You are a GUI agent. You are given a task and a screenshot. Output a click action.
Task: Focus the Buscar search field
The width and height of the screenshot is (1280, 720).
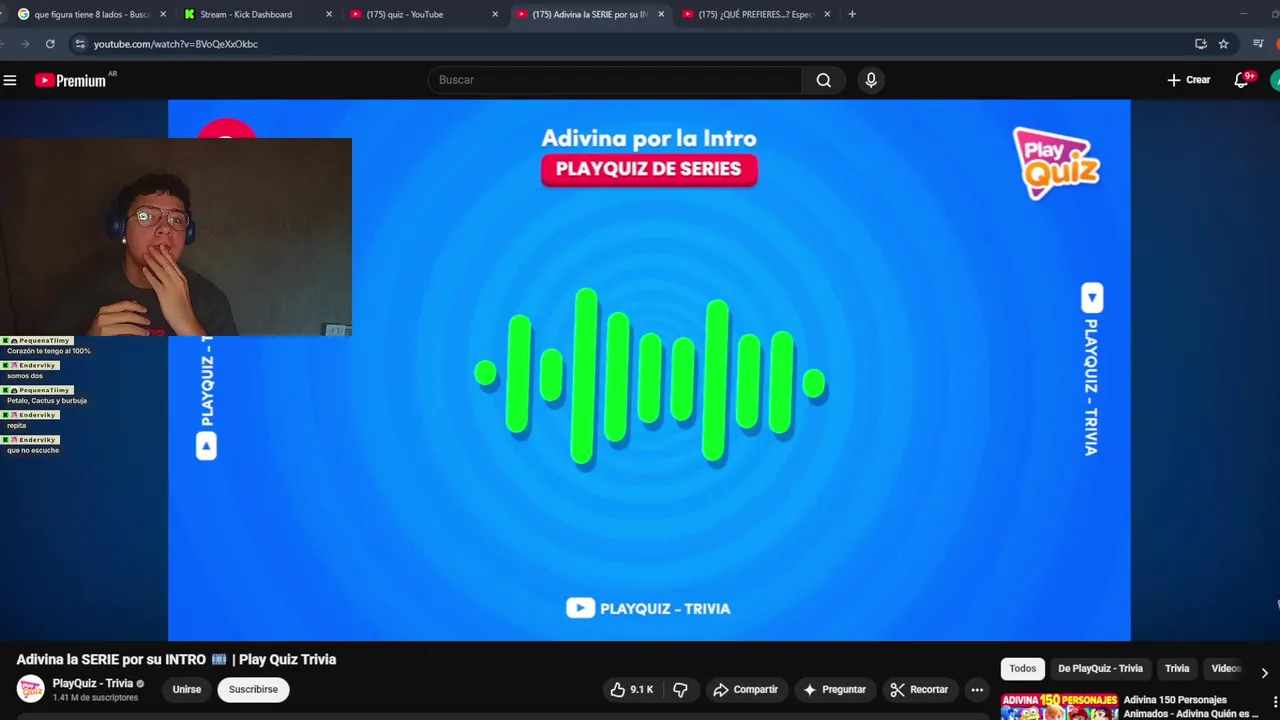[x=614, y=80]
